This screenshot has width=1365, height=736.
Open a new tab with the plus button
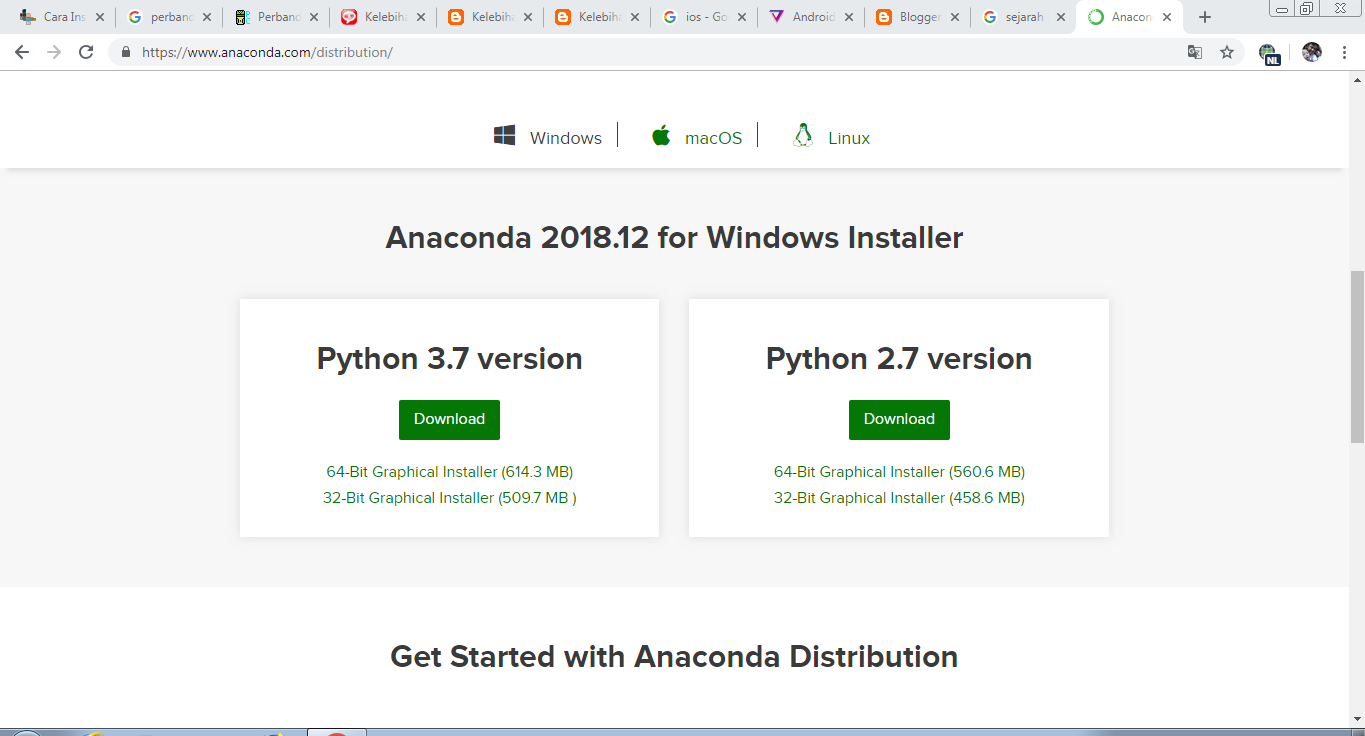(x=1205, y=16)
